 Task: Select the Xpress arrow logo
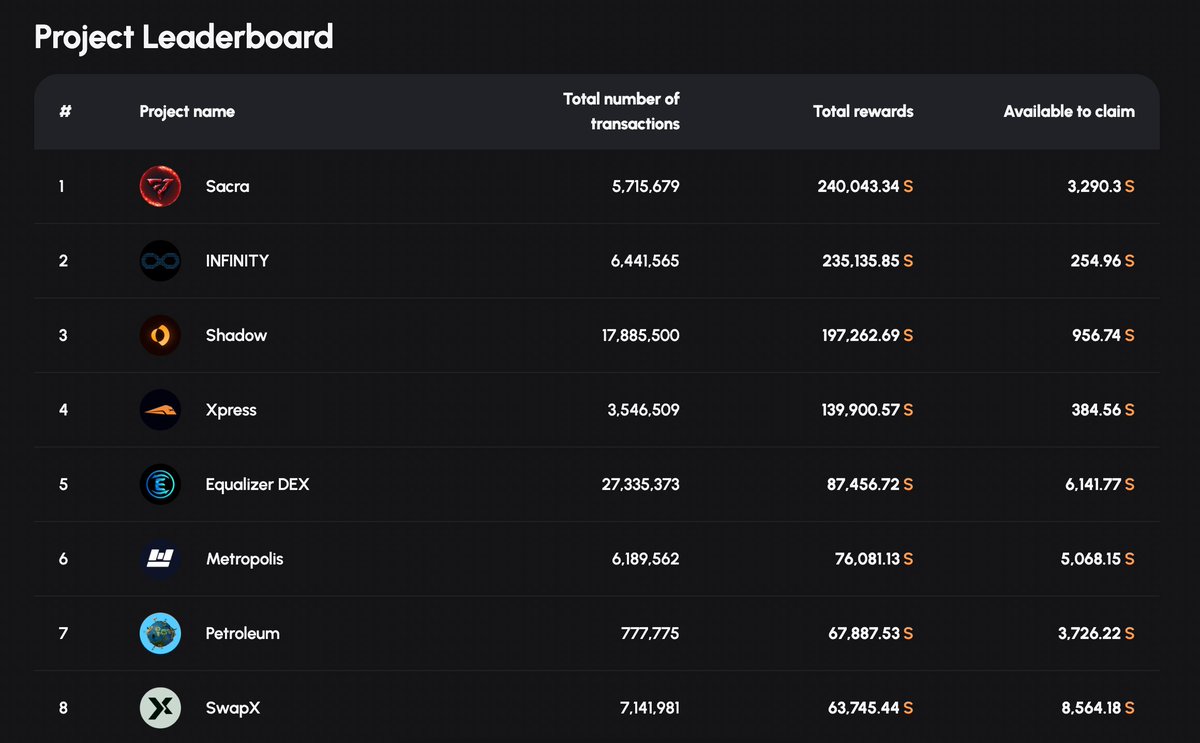[x=160, y=410]
